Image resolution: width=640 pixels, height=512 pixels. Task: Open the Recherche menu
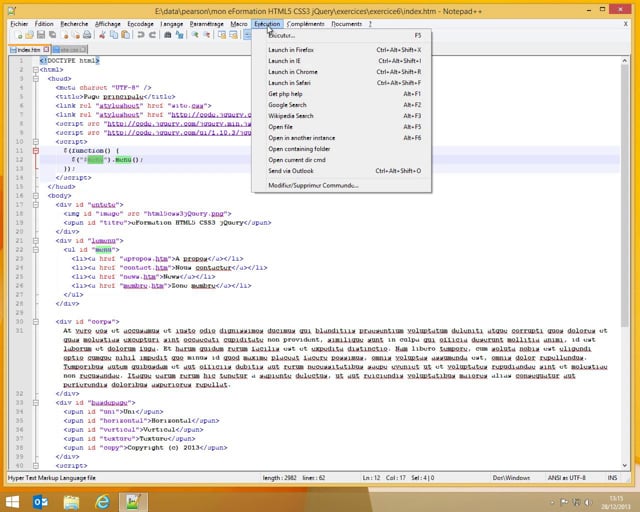pos(74,24)
